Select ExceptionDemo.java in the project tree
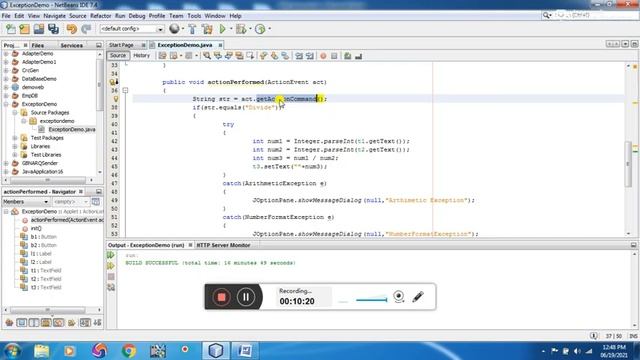This screenshot has width=640, height=360. pyautogui.click(x=72, y=129)
